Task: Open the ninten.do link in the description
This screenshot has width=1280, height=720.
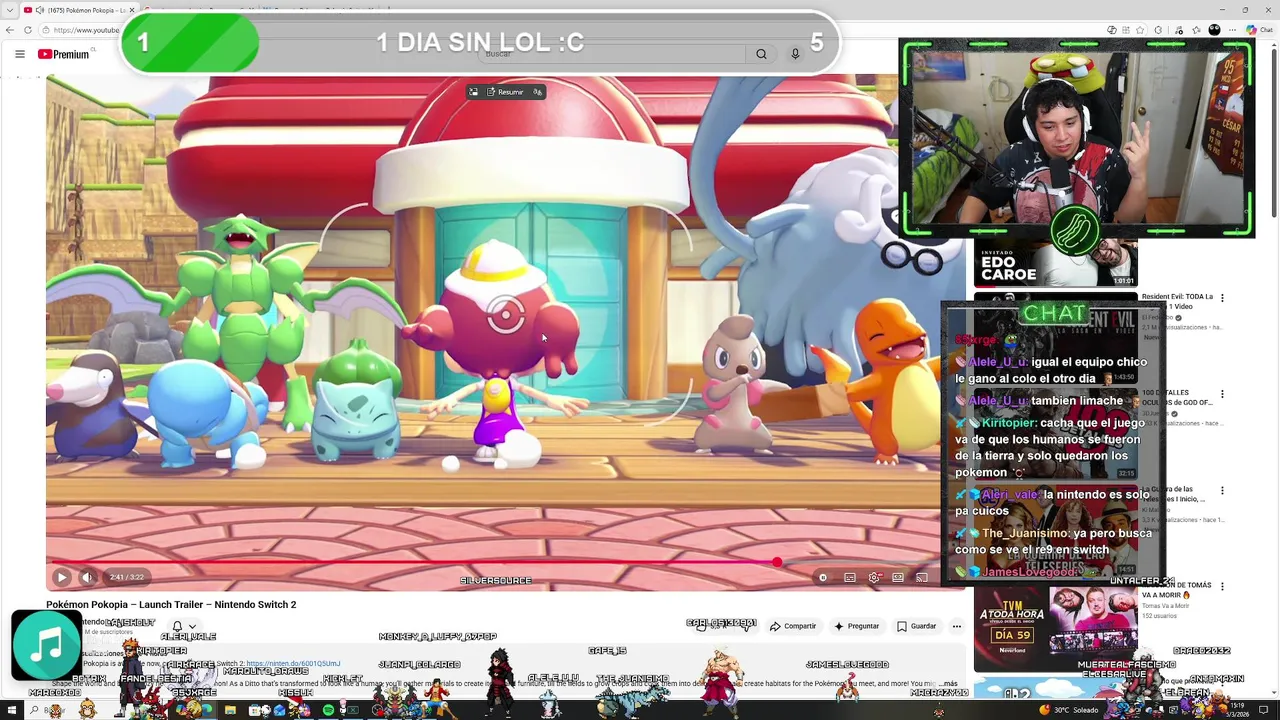Action: click(293, 664)
